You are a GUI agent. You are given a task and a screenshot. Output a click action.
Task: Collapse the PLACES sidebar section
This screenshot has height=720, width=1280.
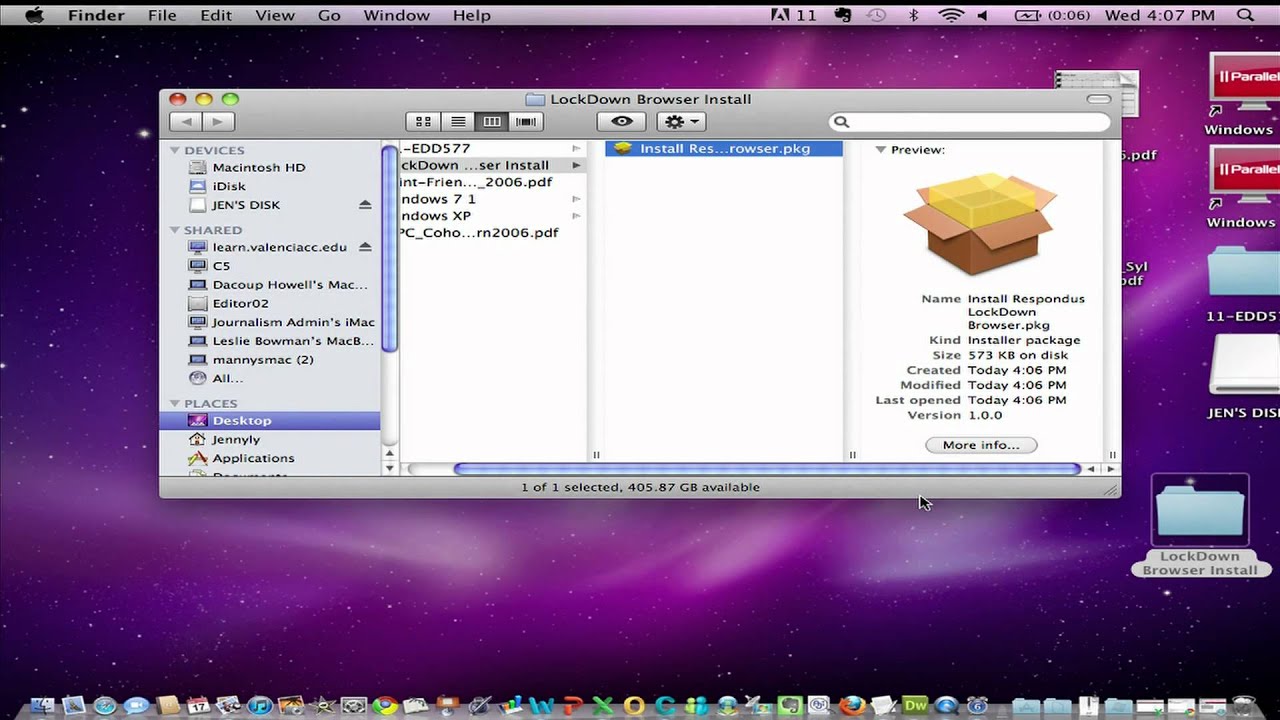tap(175, 403)
